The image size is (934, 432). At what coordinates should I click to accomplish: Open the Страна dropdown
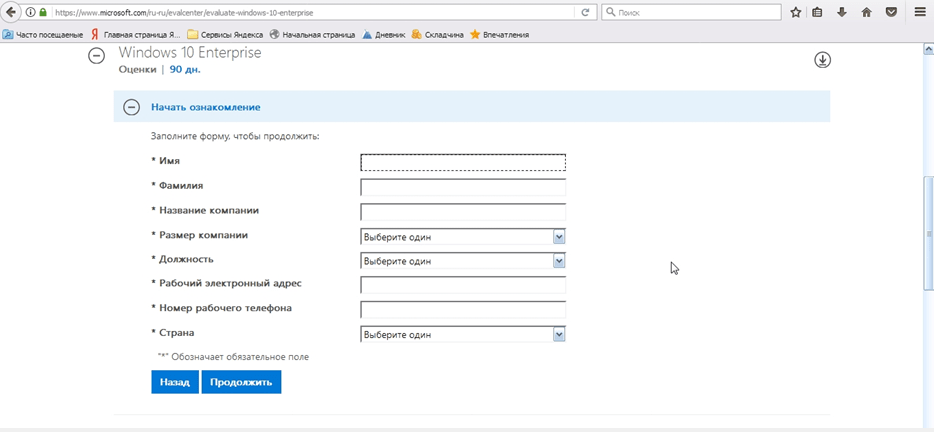tap(463, 335)
